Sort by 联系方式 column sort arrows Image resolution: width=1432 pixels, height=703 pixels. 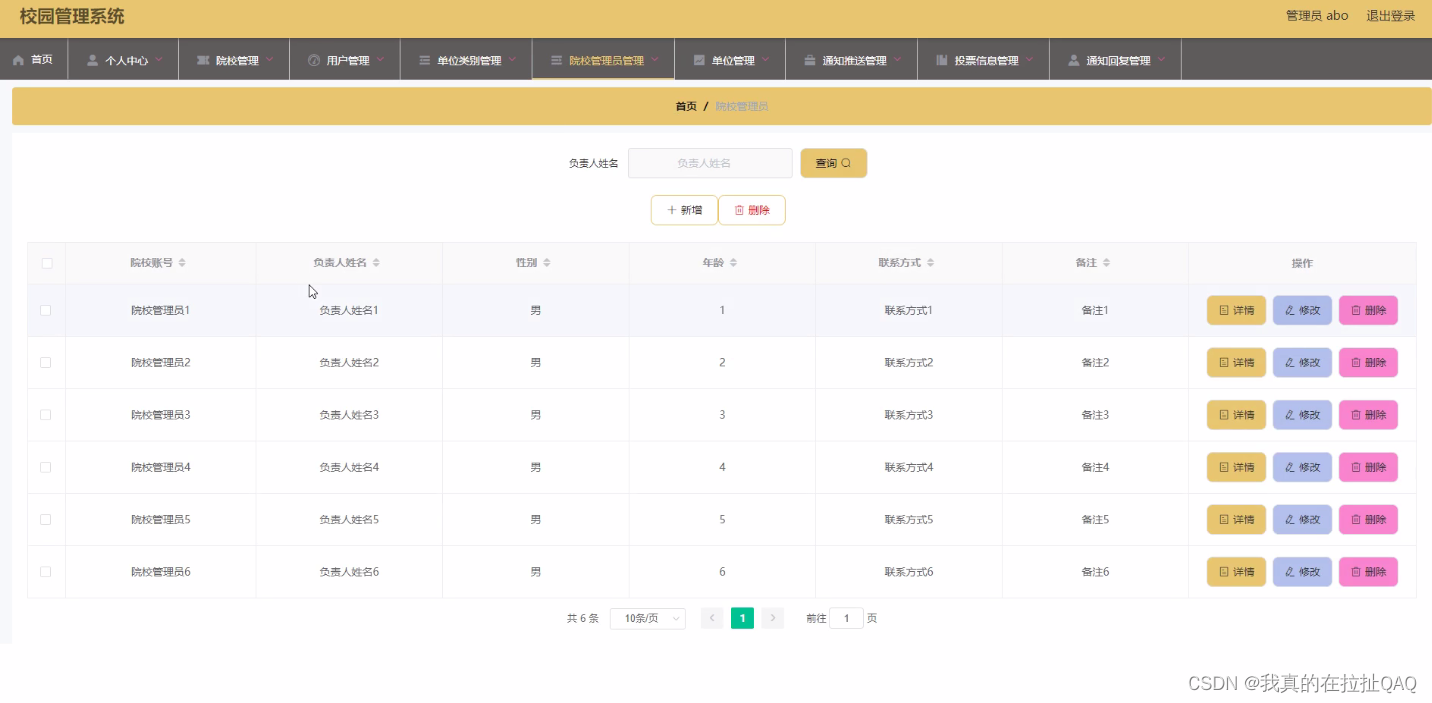[930, 263]
